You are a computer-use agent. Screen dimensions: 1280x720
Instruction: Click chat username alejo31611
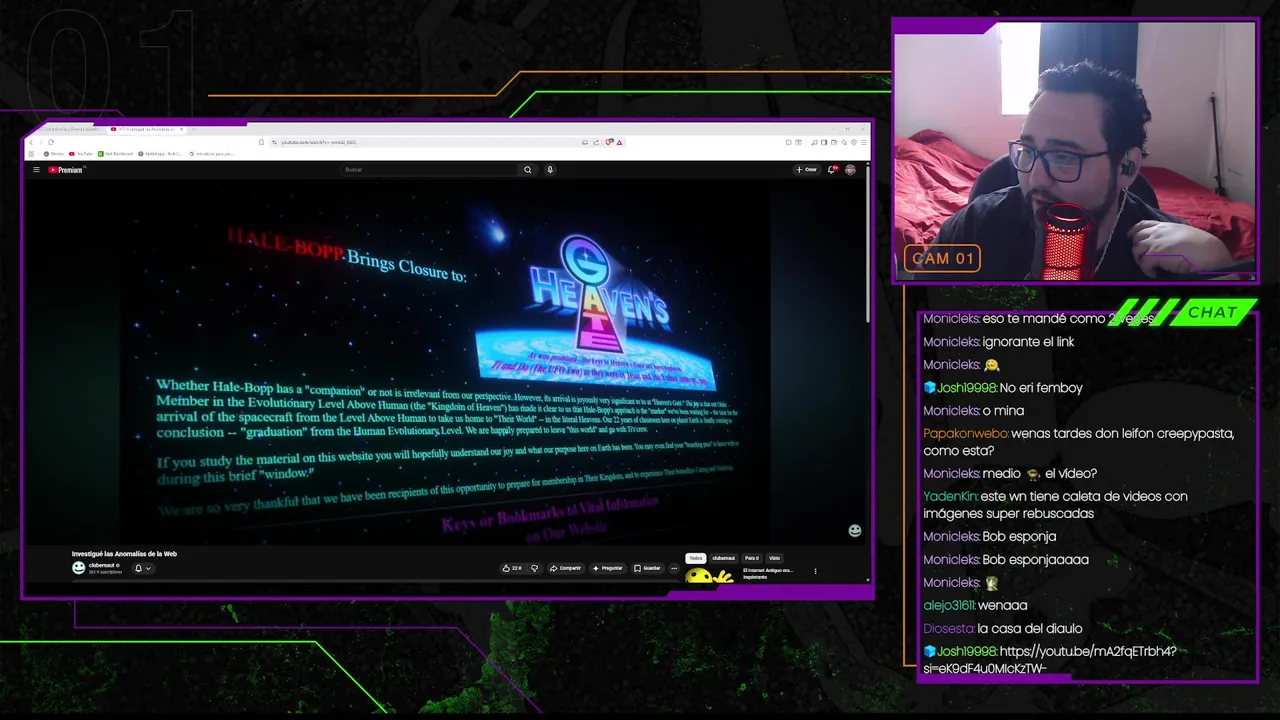click(x=949, y=605)
